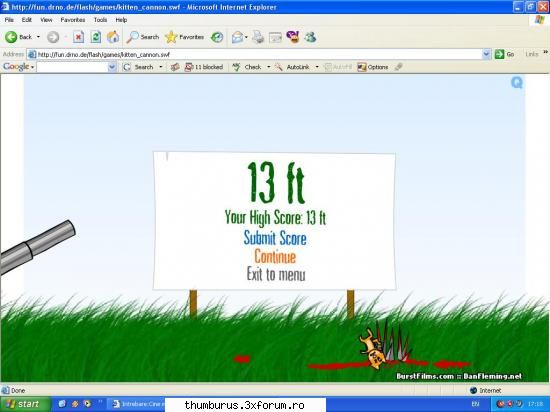Switch to the Intrebare taskbar window button
Image resolution: width=550 pixels, height=412 pixels.
pyautogui.click(x=137, y=404)
